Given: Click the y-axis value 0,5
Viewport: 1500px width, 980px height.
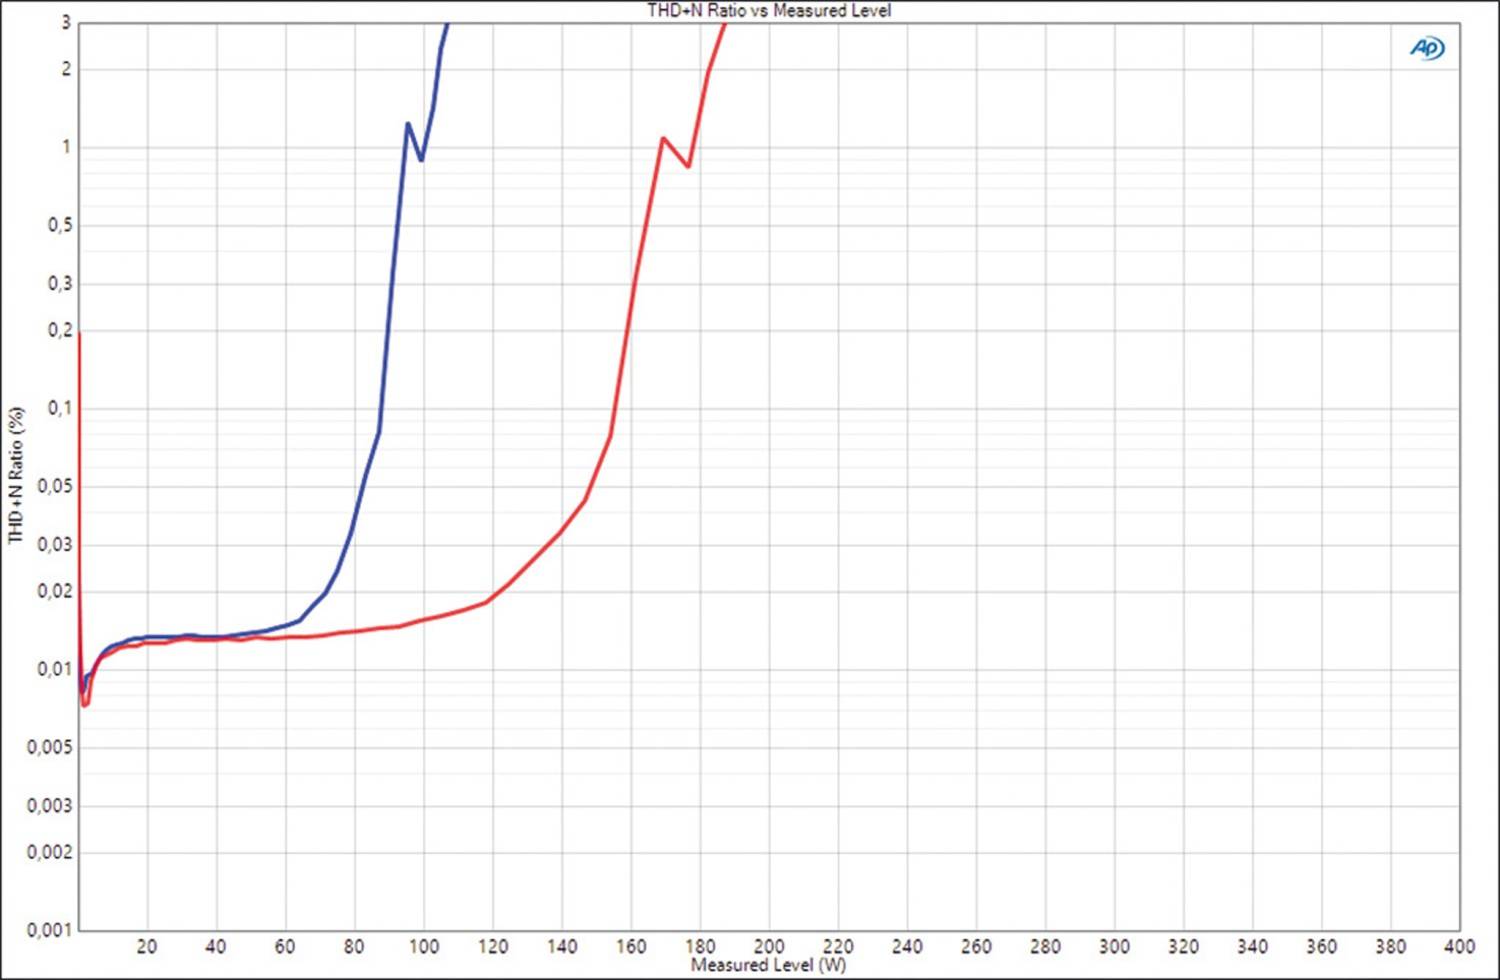Looking at the screenshot, I should pos(60,226).
